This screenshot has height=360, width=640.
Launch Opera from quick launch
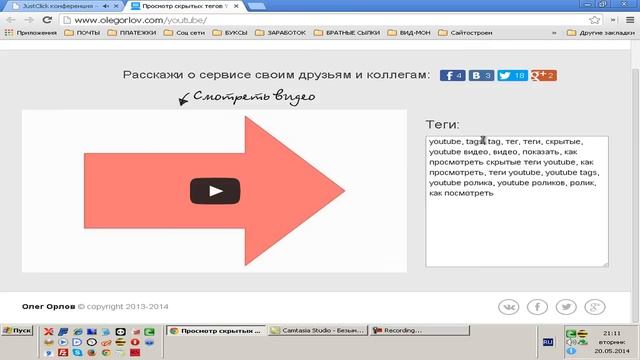[135, 342]
